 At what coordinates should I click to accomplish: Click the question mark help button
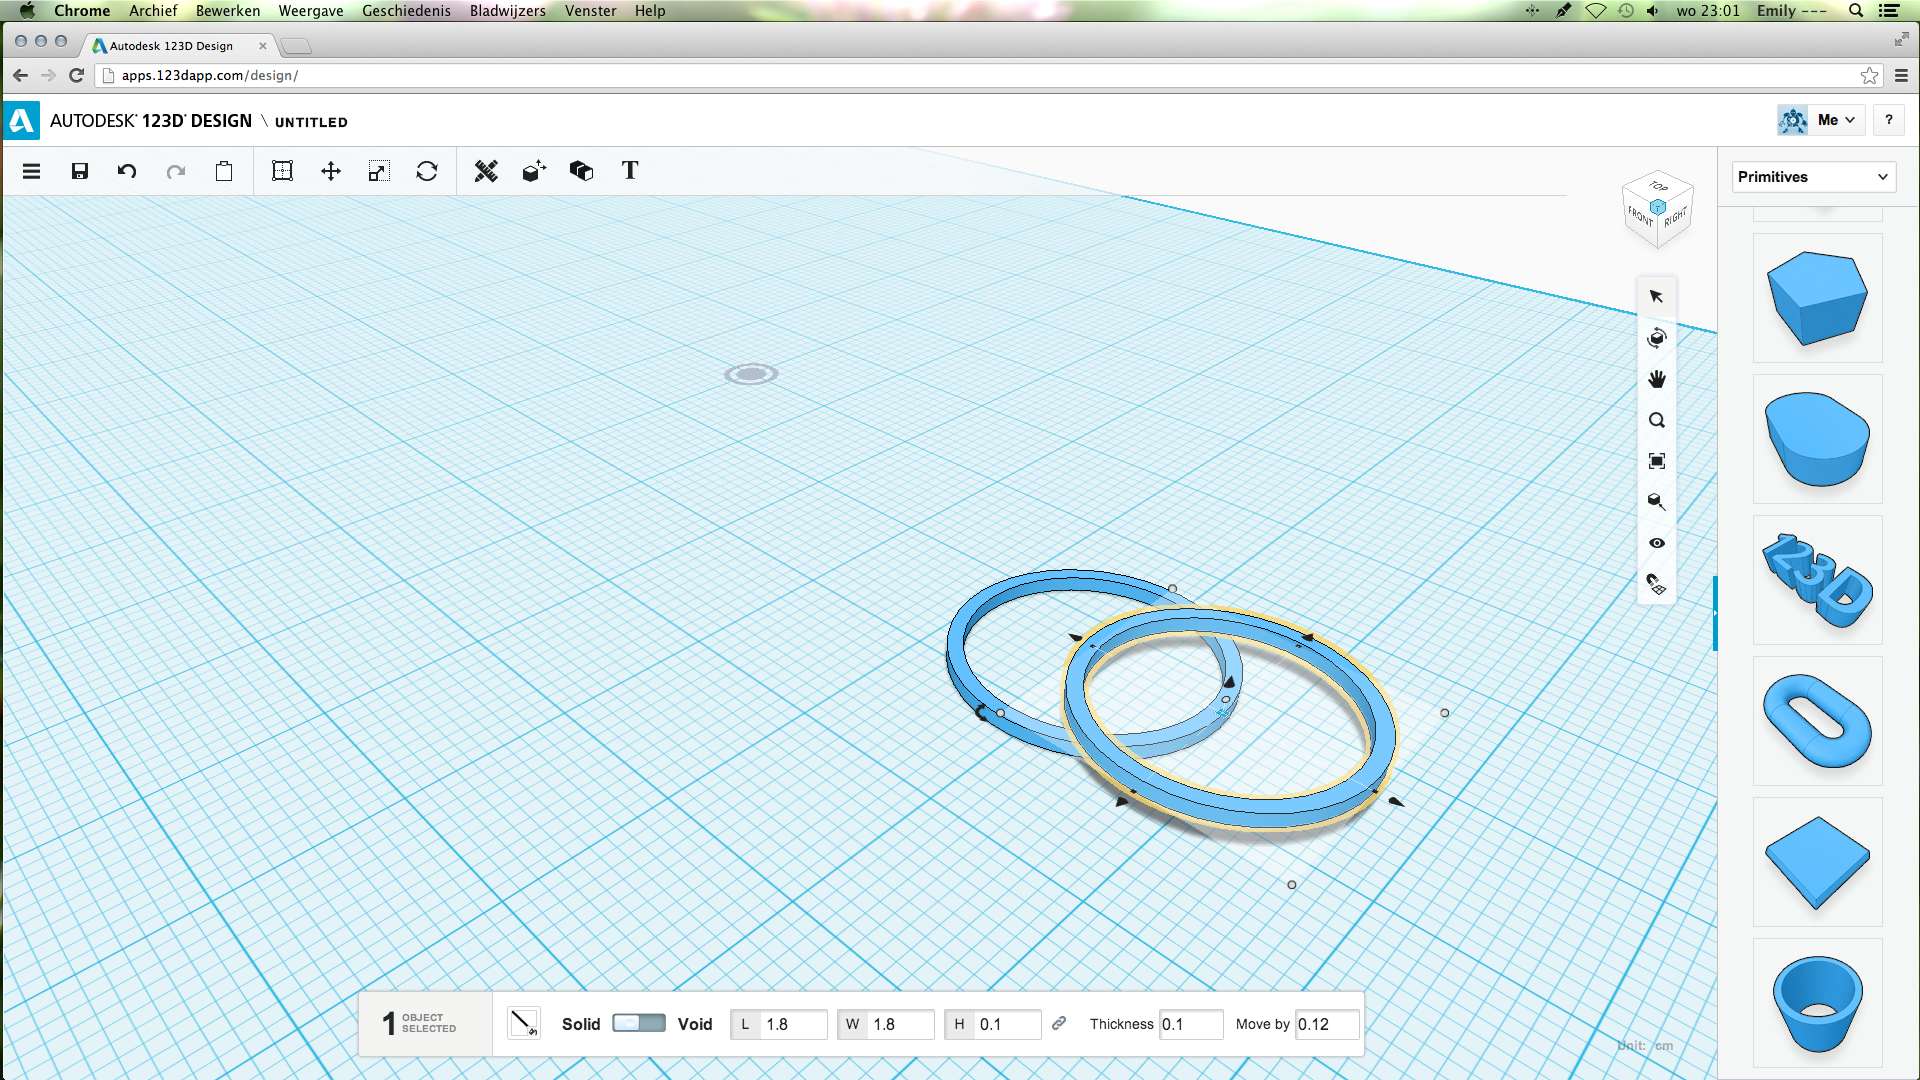[x=1888, y=120]
